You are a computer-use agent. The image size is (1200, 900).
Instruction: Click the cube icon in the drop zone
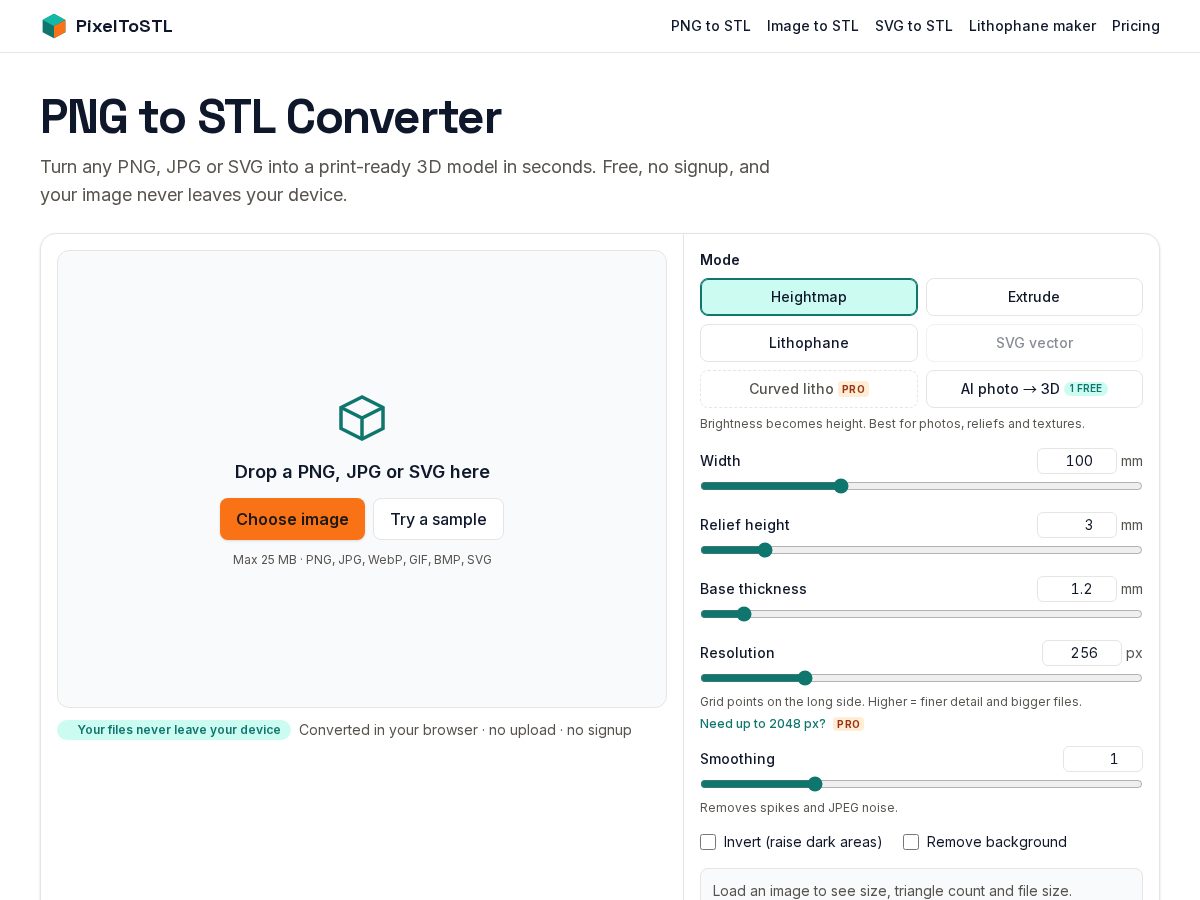(362, 418)
